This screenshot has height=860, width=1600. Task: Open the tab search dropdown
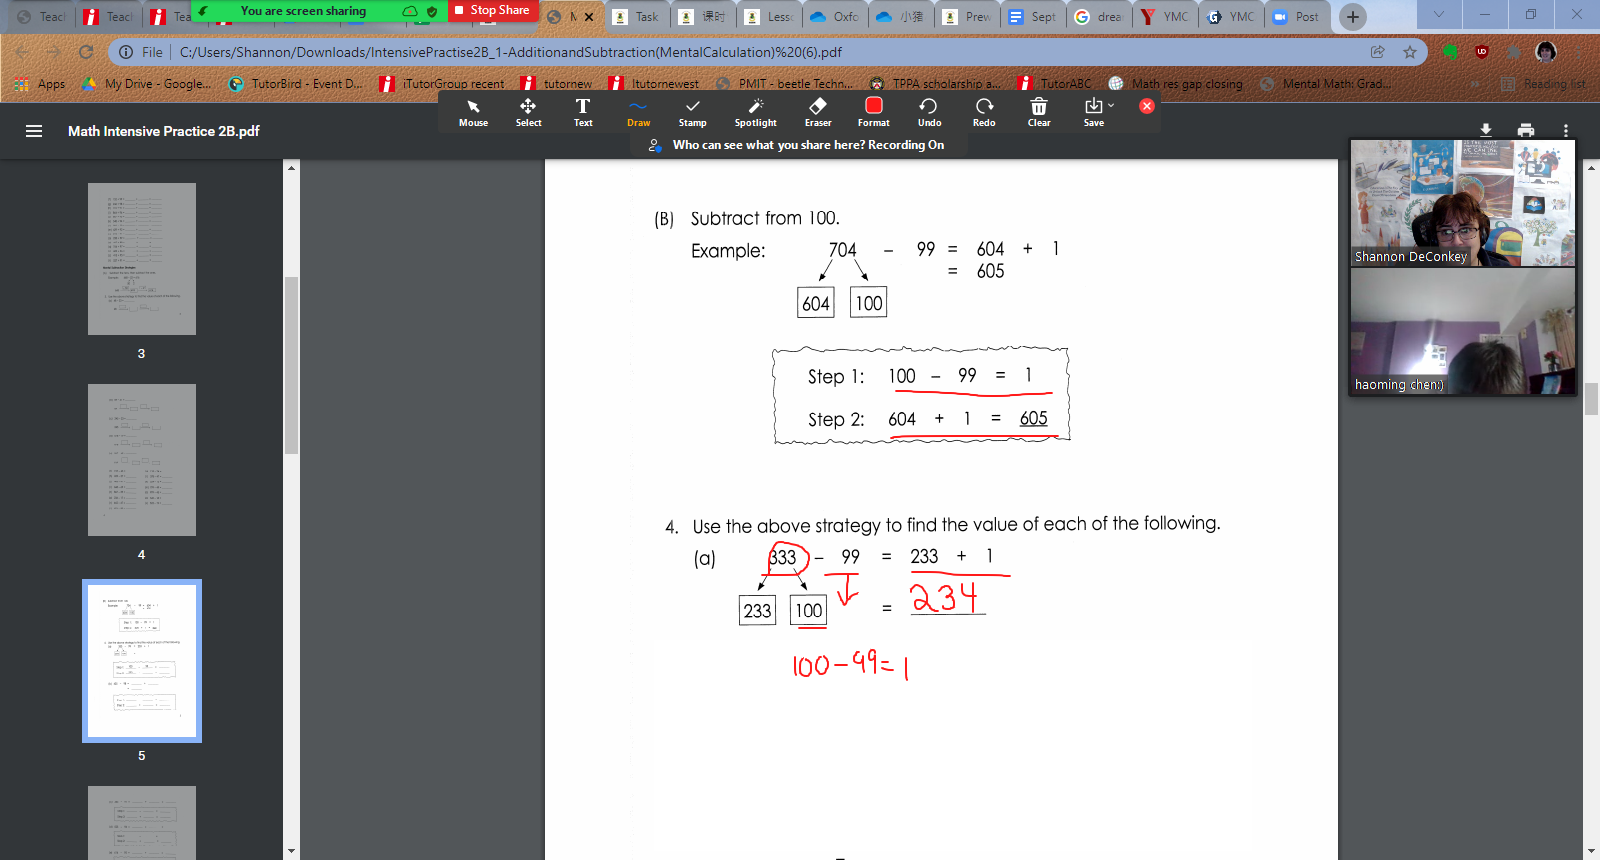coord(1438,15)
